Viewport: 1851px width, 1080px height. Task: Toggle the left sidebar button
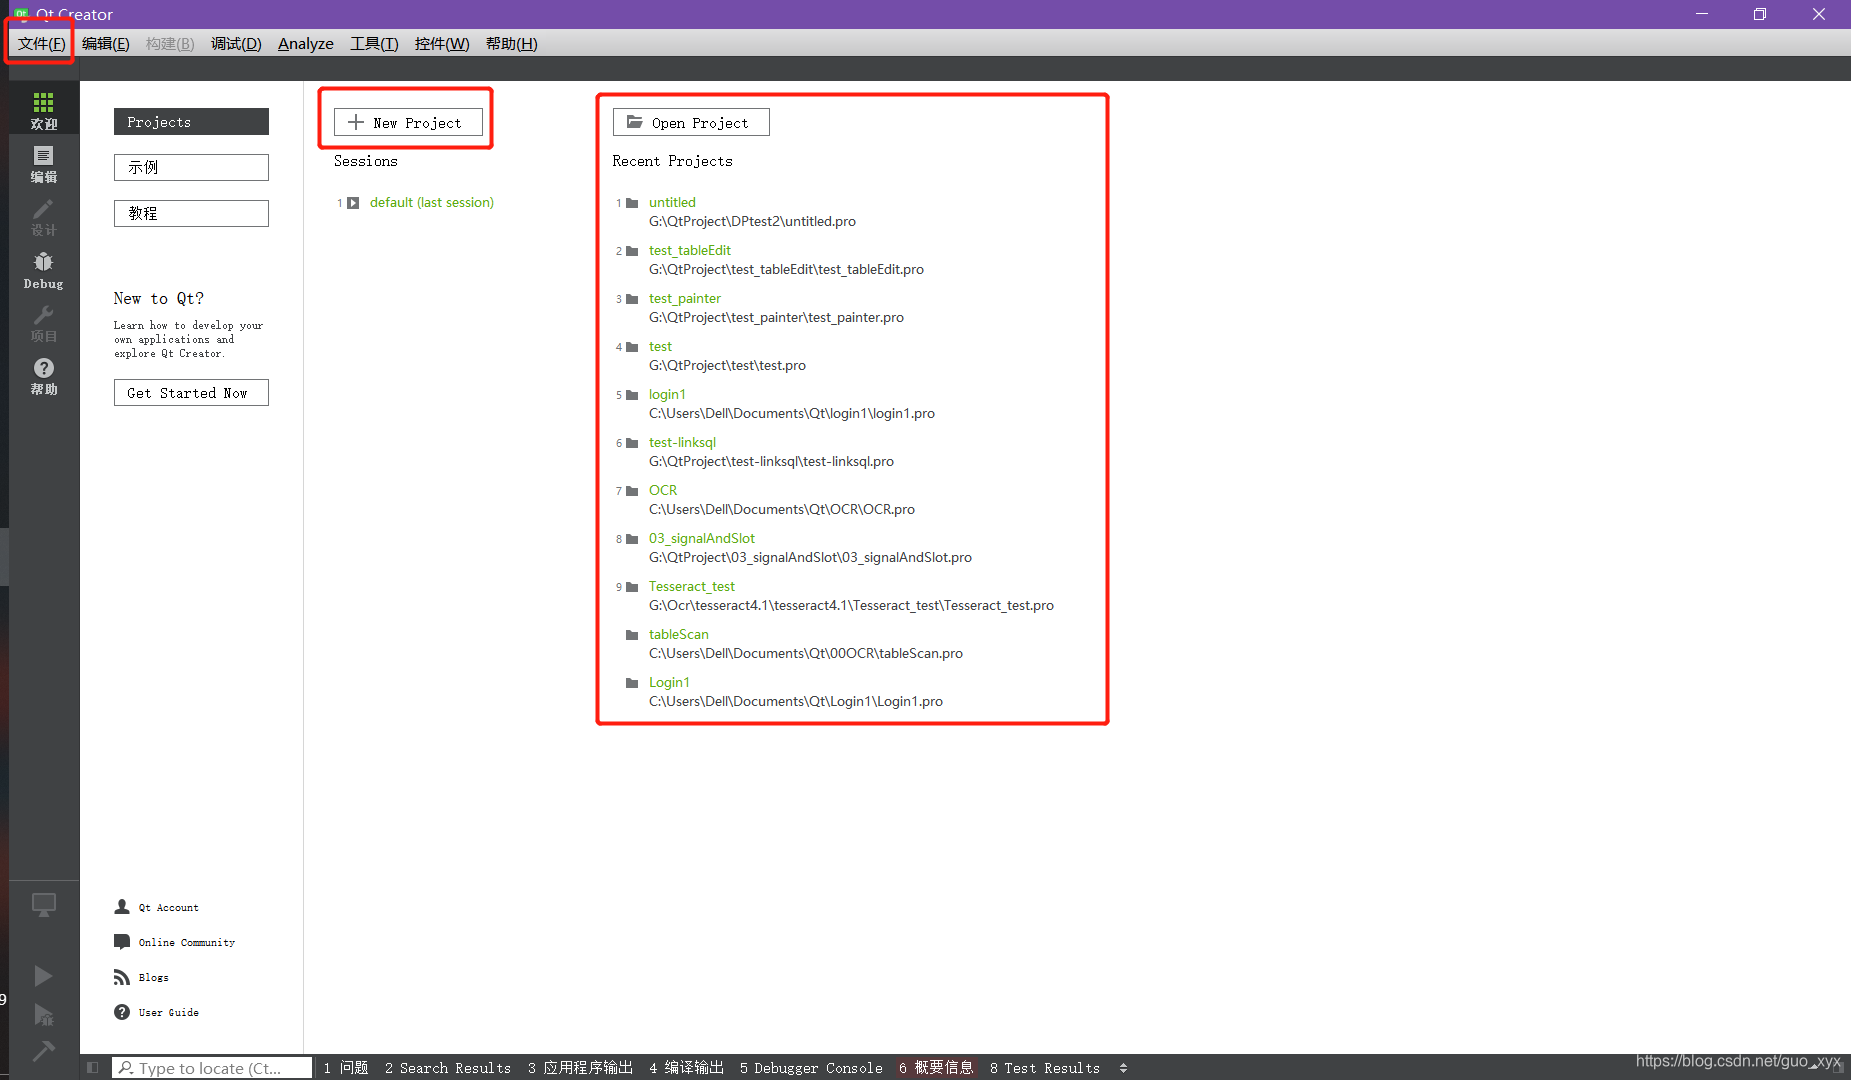pos(92,1068)
